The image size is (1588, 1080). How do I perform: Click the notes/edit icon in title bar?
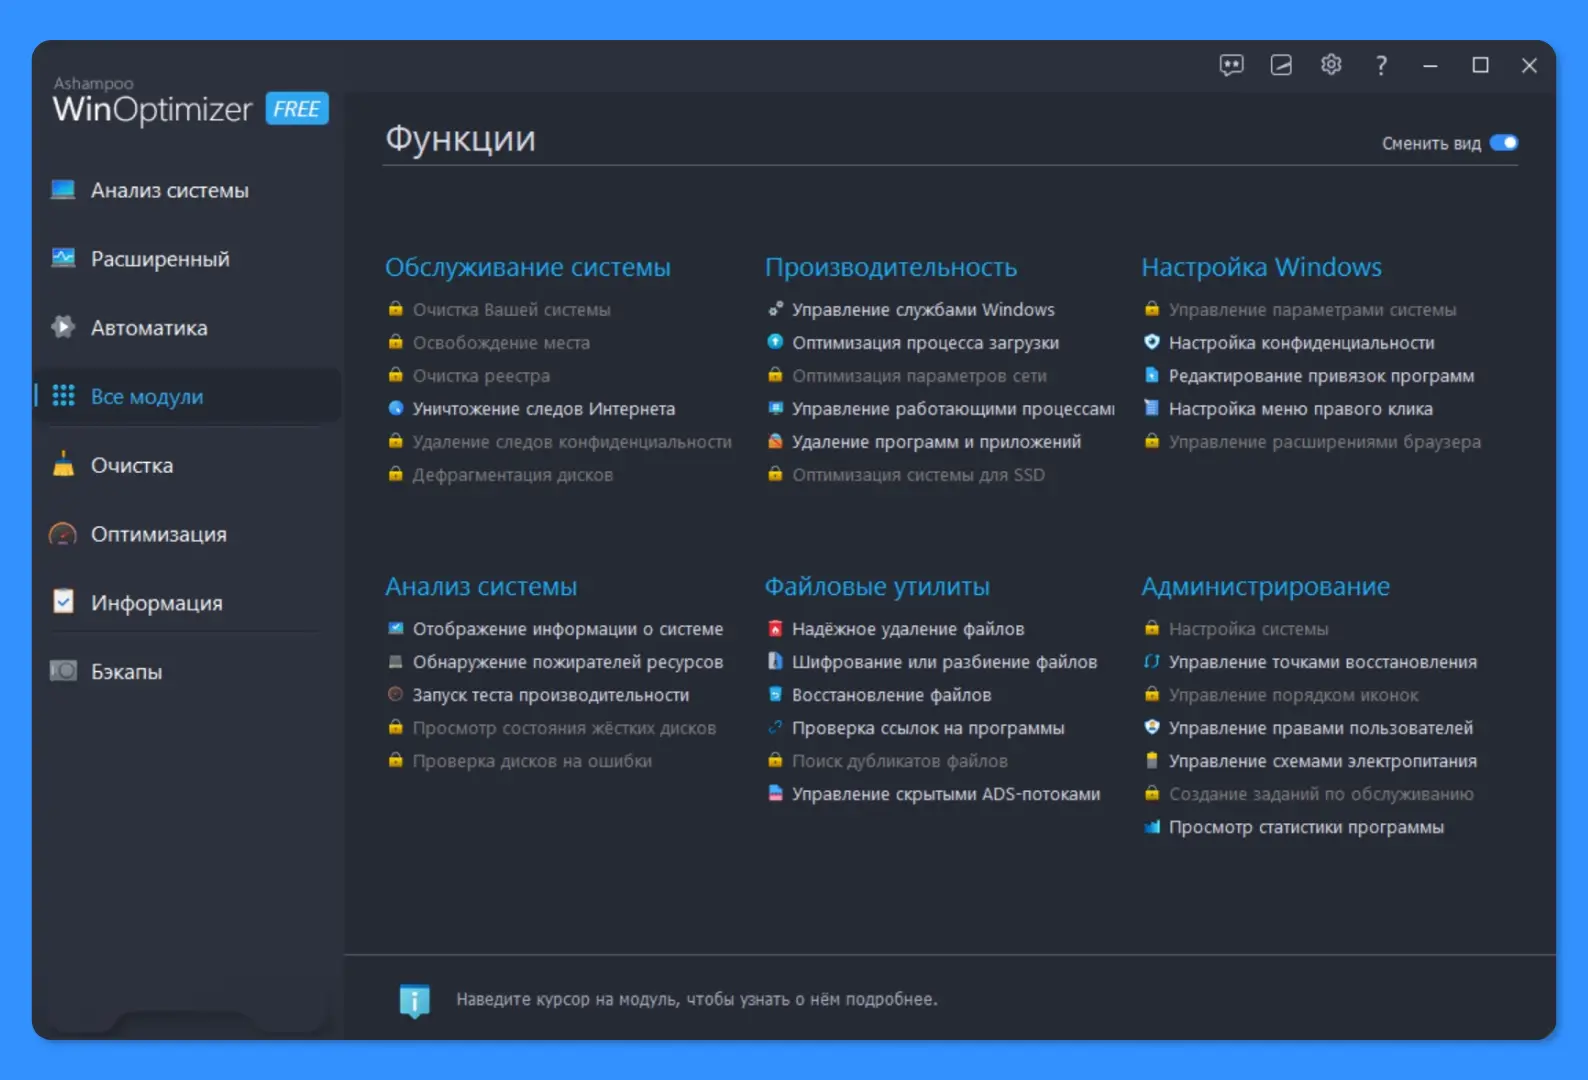click(1281, 65)
